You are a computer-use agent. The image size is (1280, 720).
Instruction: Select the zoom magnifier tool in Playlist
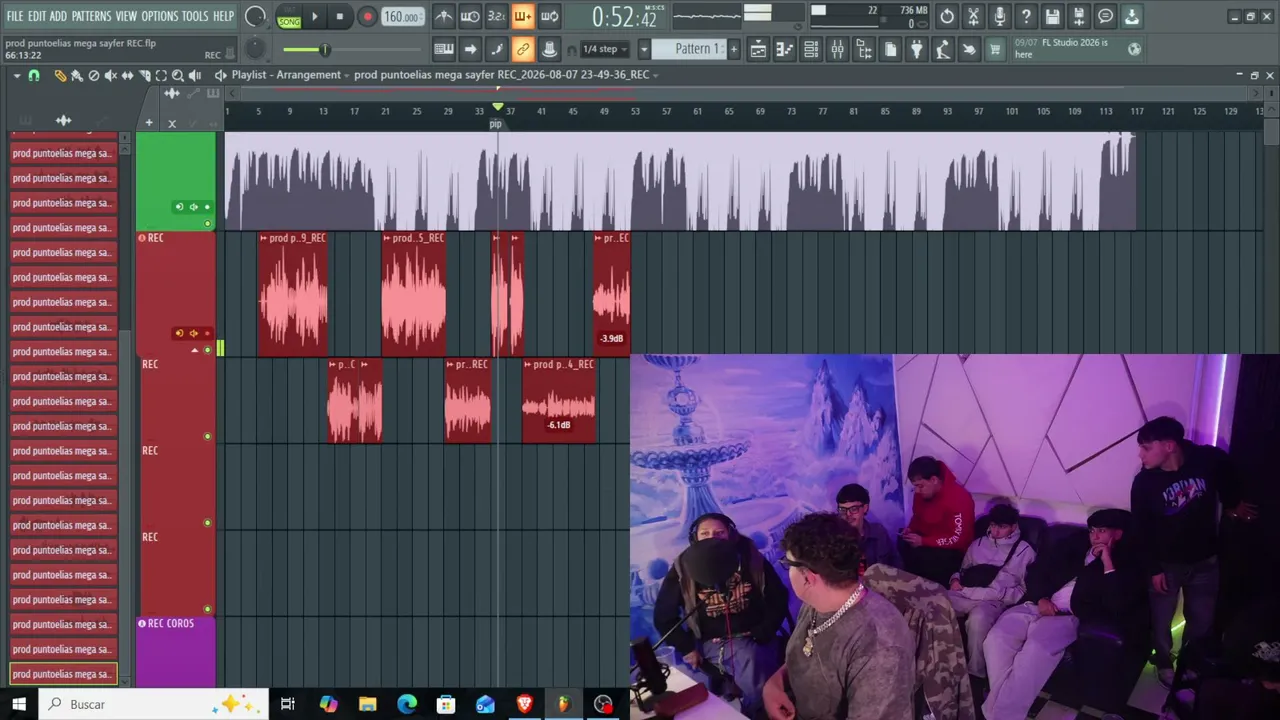(x=178, y=75)
